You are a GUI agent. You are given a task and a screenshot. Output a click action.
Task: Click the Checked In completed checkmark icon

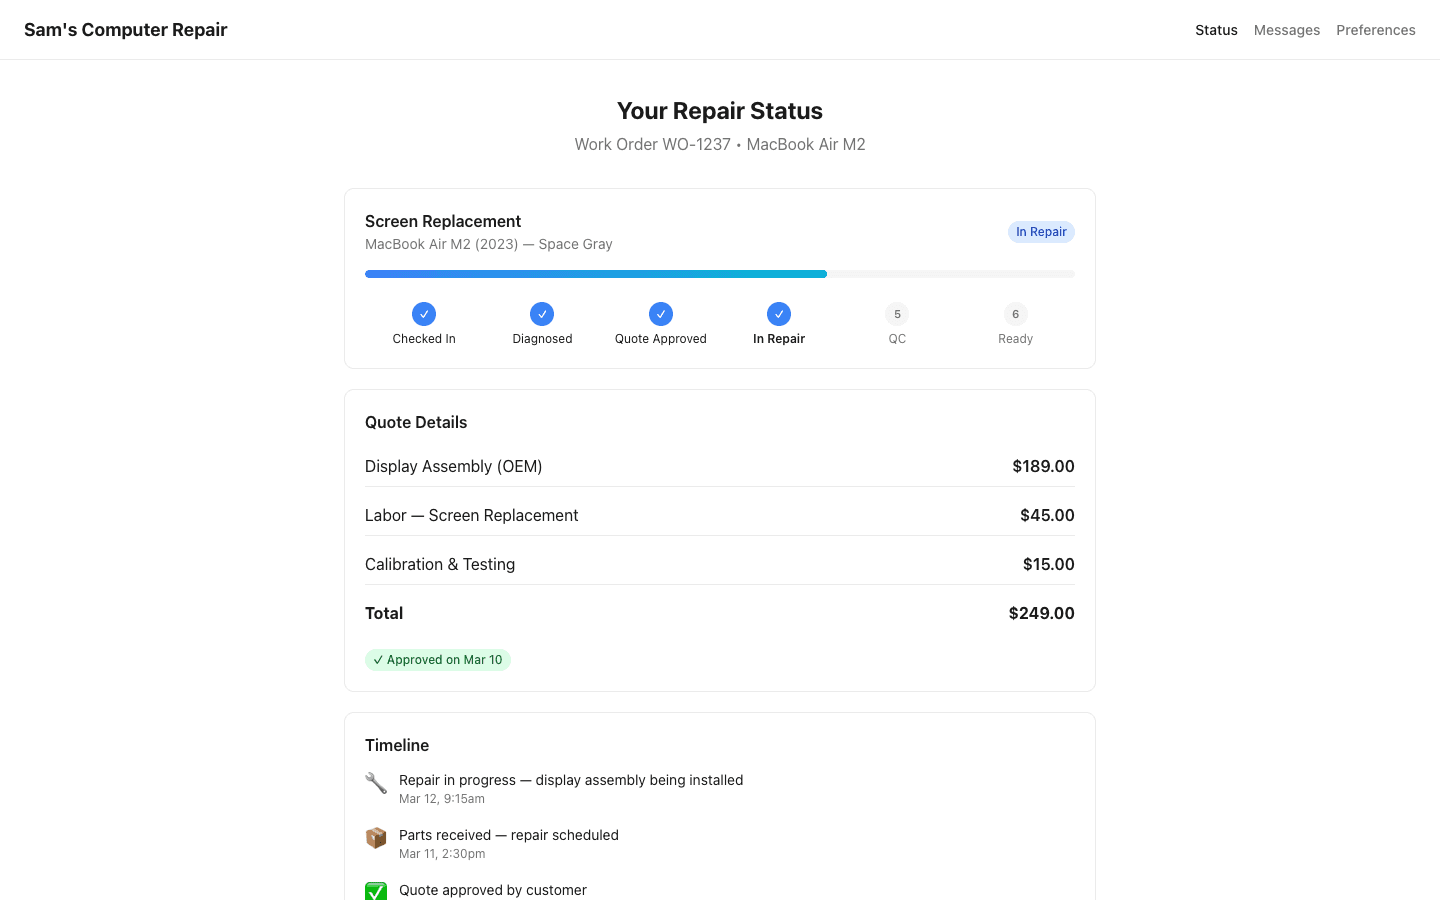[424, 314]
